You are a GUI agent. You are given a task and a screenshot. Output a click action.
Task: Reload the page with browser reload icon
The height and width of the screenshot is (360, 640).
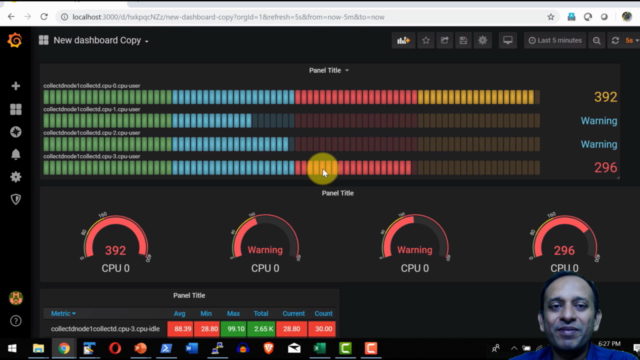(x=44, y=17)
